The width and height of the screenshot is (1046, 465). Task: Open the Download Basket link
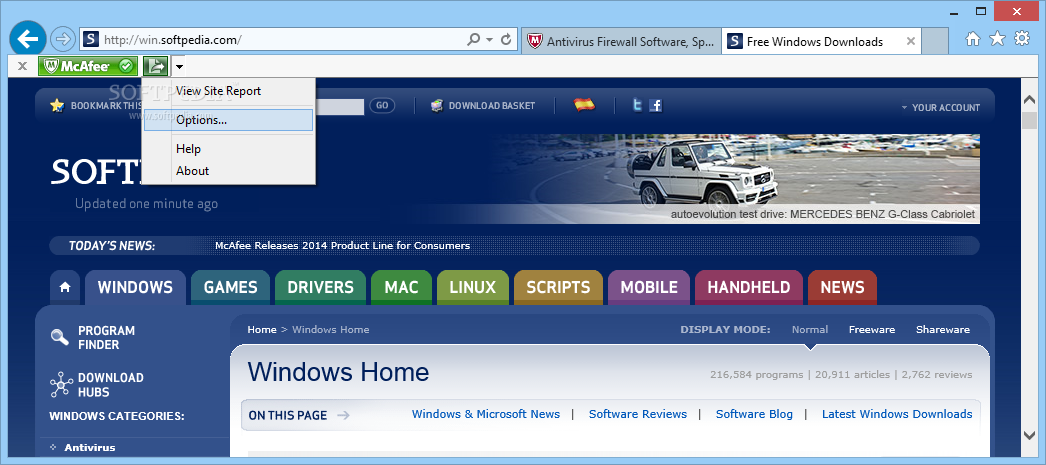492,105
